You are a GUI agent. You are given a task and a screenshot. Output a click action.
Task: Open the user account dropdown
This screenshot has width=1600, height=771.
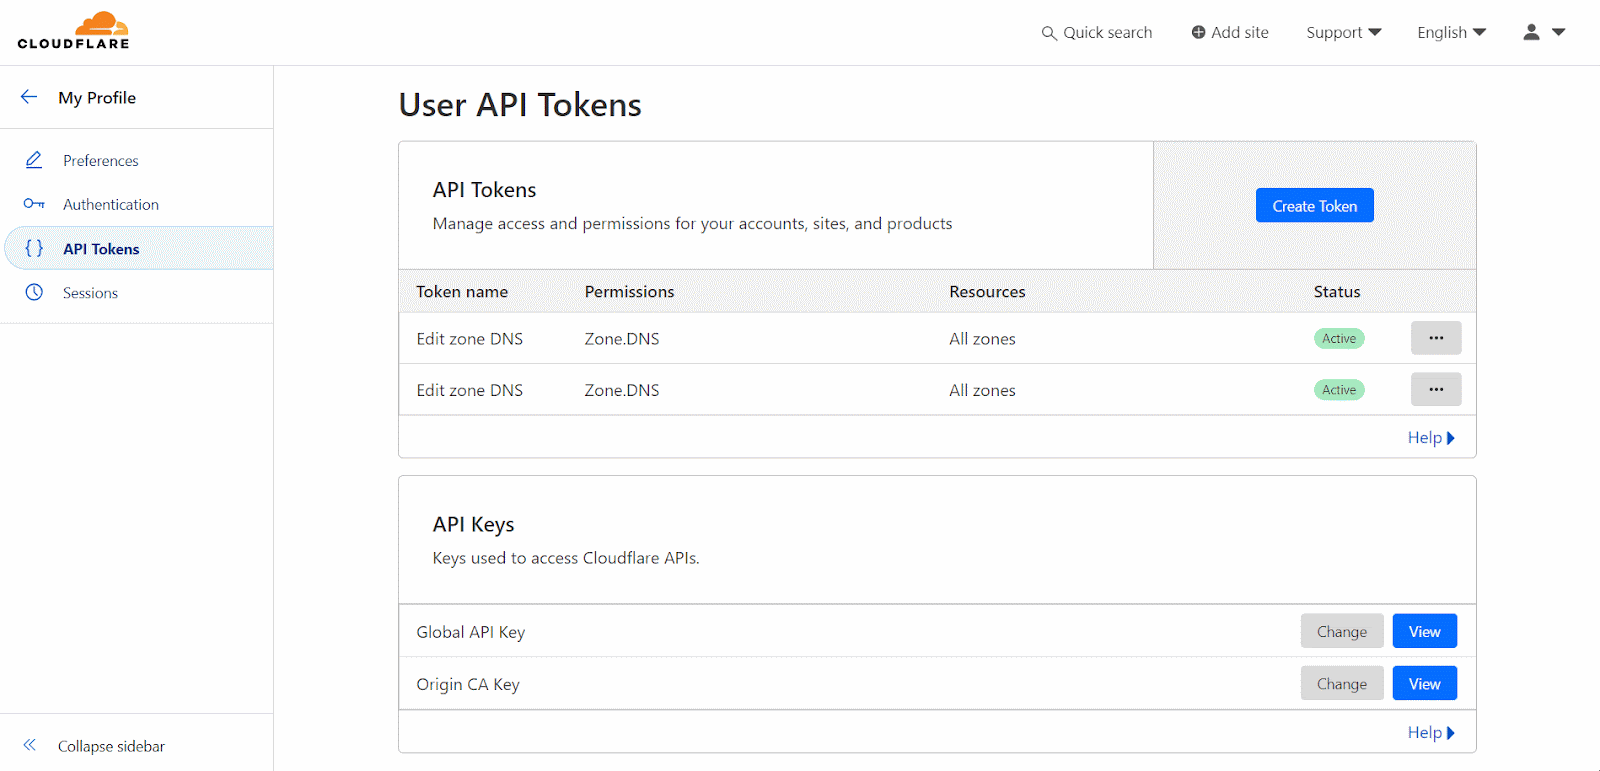pos(1543,32)
